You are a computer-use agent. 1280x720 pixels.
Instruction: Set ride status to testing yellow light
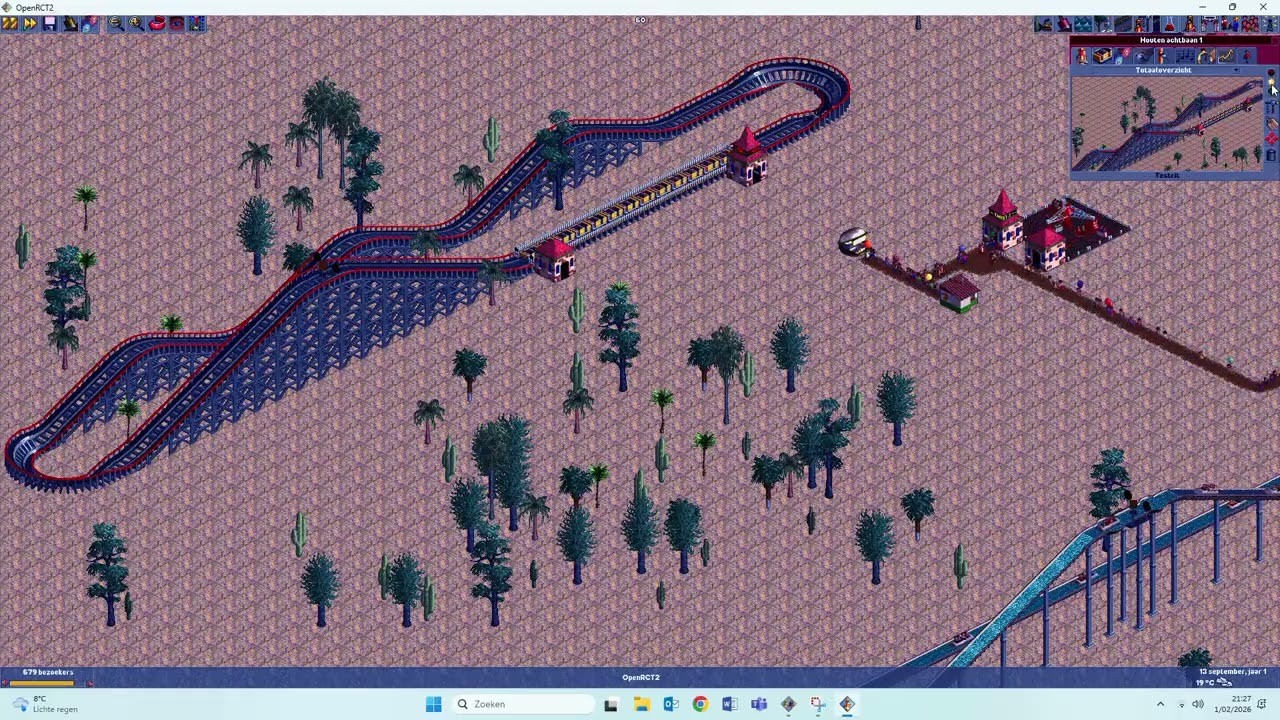point(1271,82)
